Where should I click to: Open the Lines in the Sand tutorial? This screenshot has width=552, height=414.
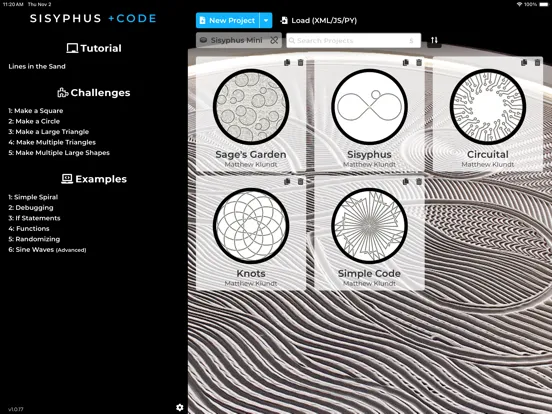[37, 66]
